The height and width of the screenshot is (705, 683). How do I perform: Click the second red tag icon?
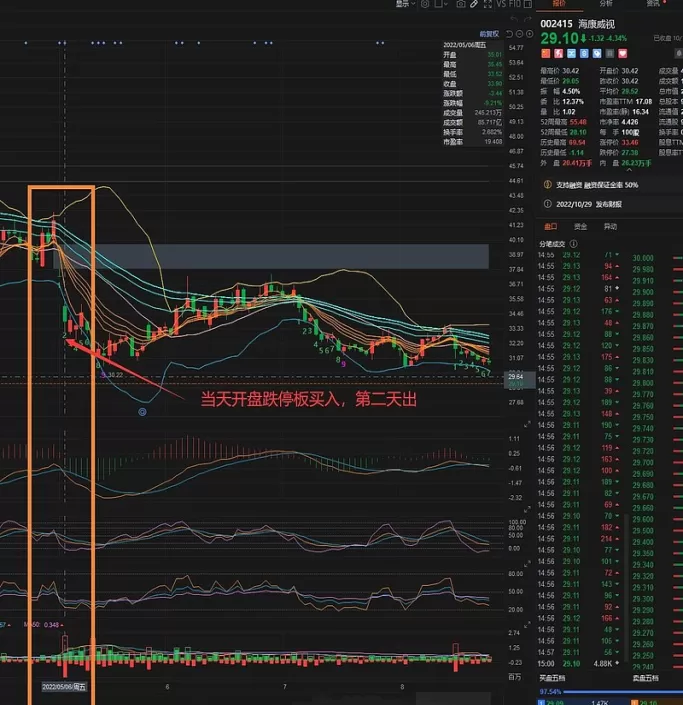(558, 54)
